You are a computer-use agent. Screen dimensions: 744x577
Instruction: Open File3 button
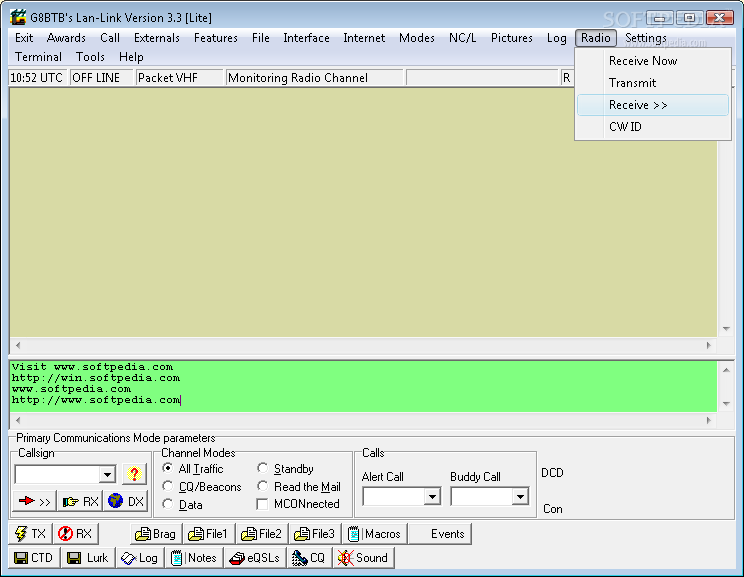315,534
